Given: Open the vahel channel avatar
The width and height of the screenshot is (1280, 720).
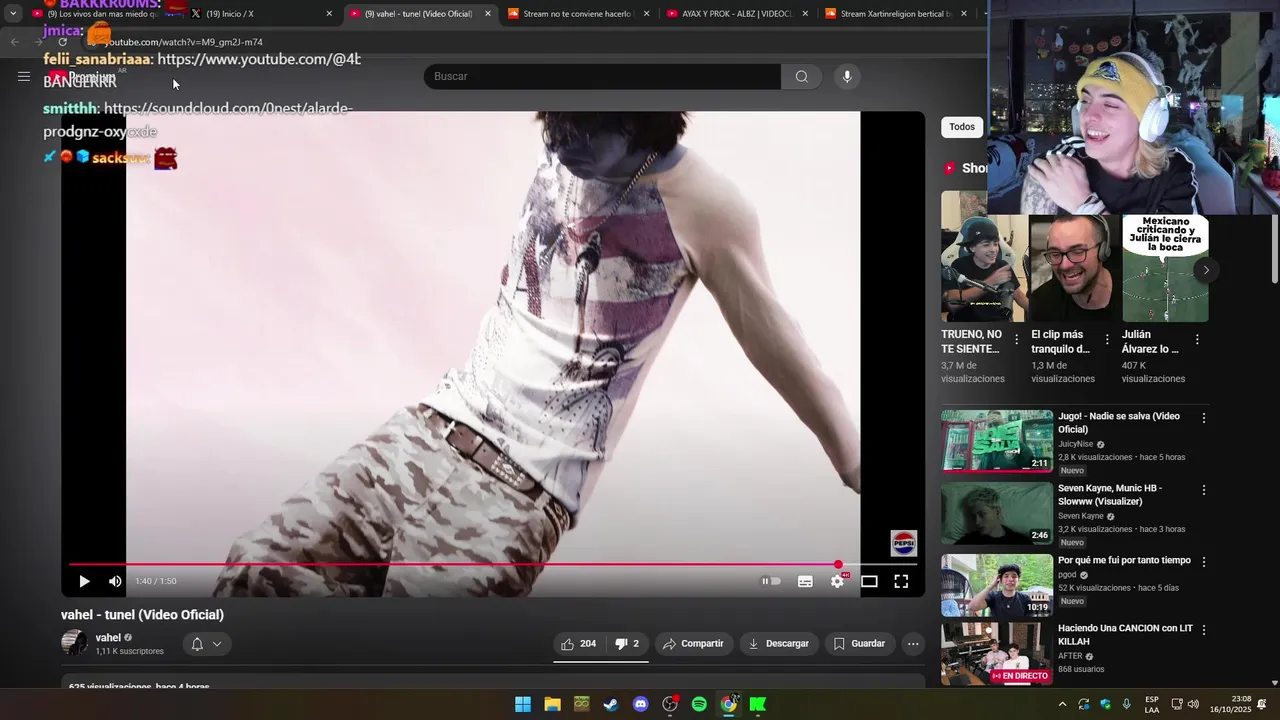Looking at the screenshot, I should (74, 643).
